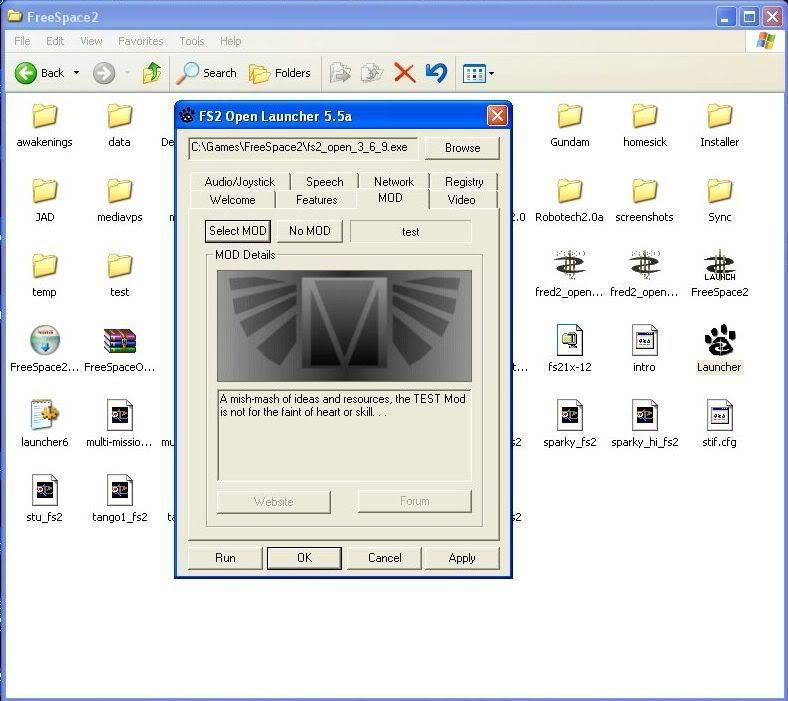Viewport: 788px width, 701px height.
Task: Click the Undo toolbar icon
Action: tap(436, 73)
